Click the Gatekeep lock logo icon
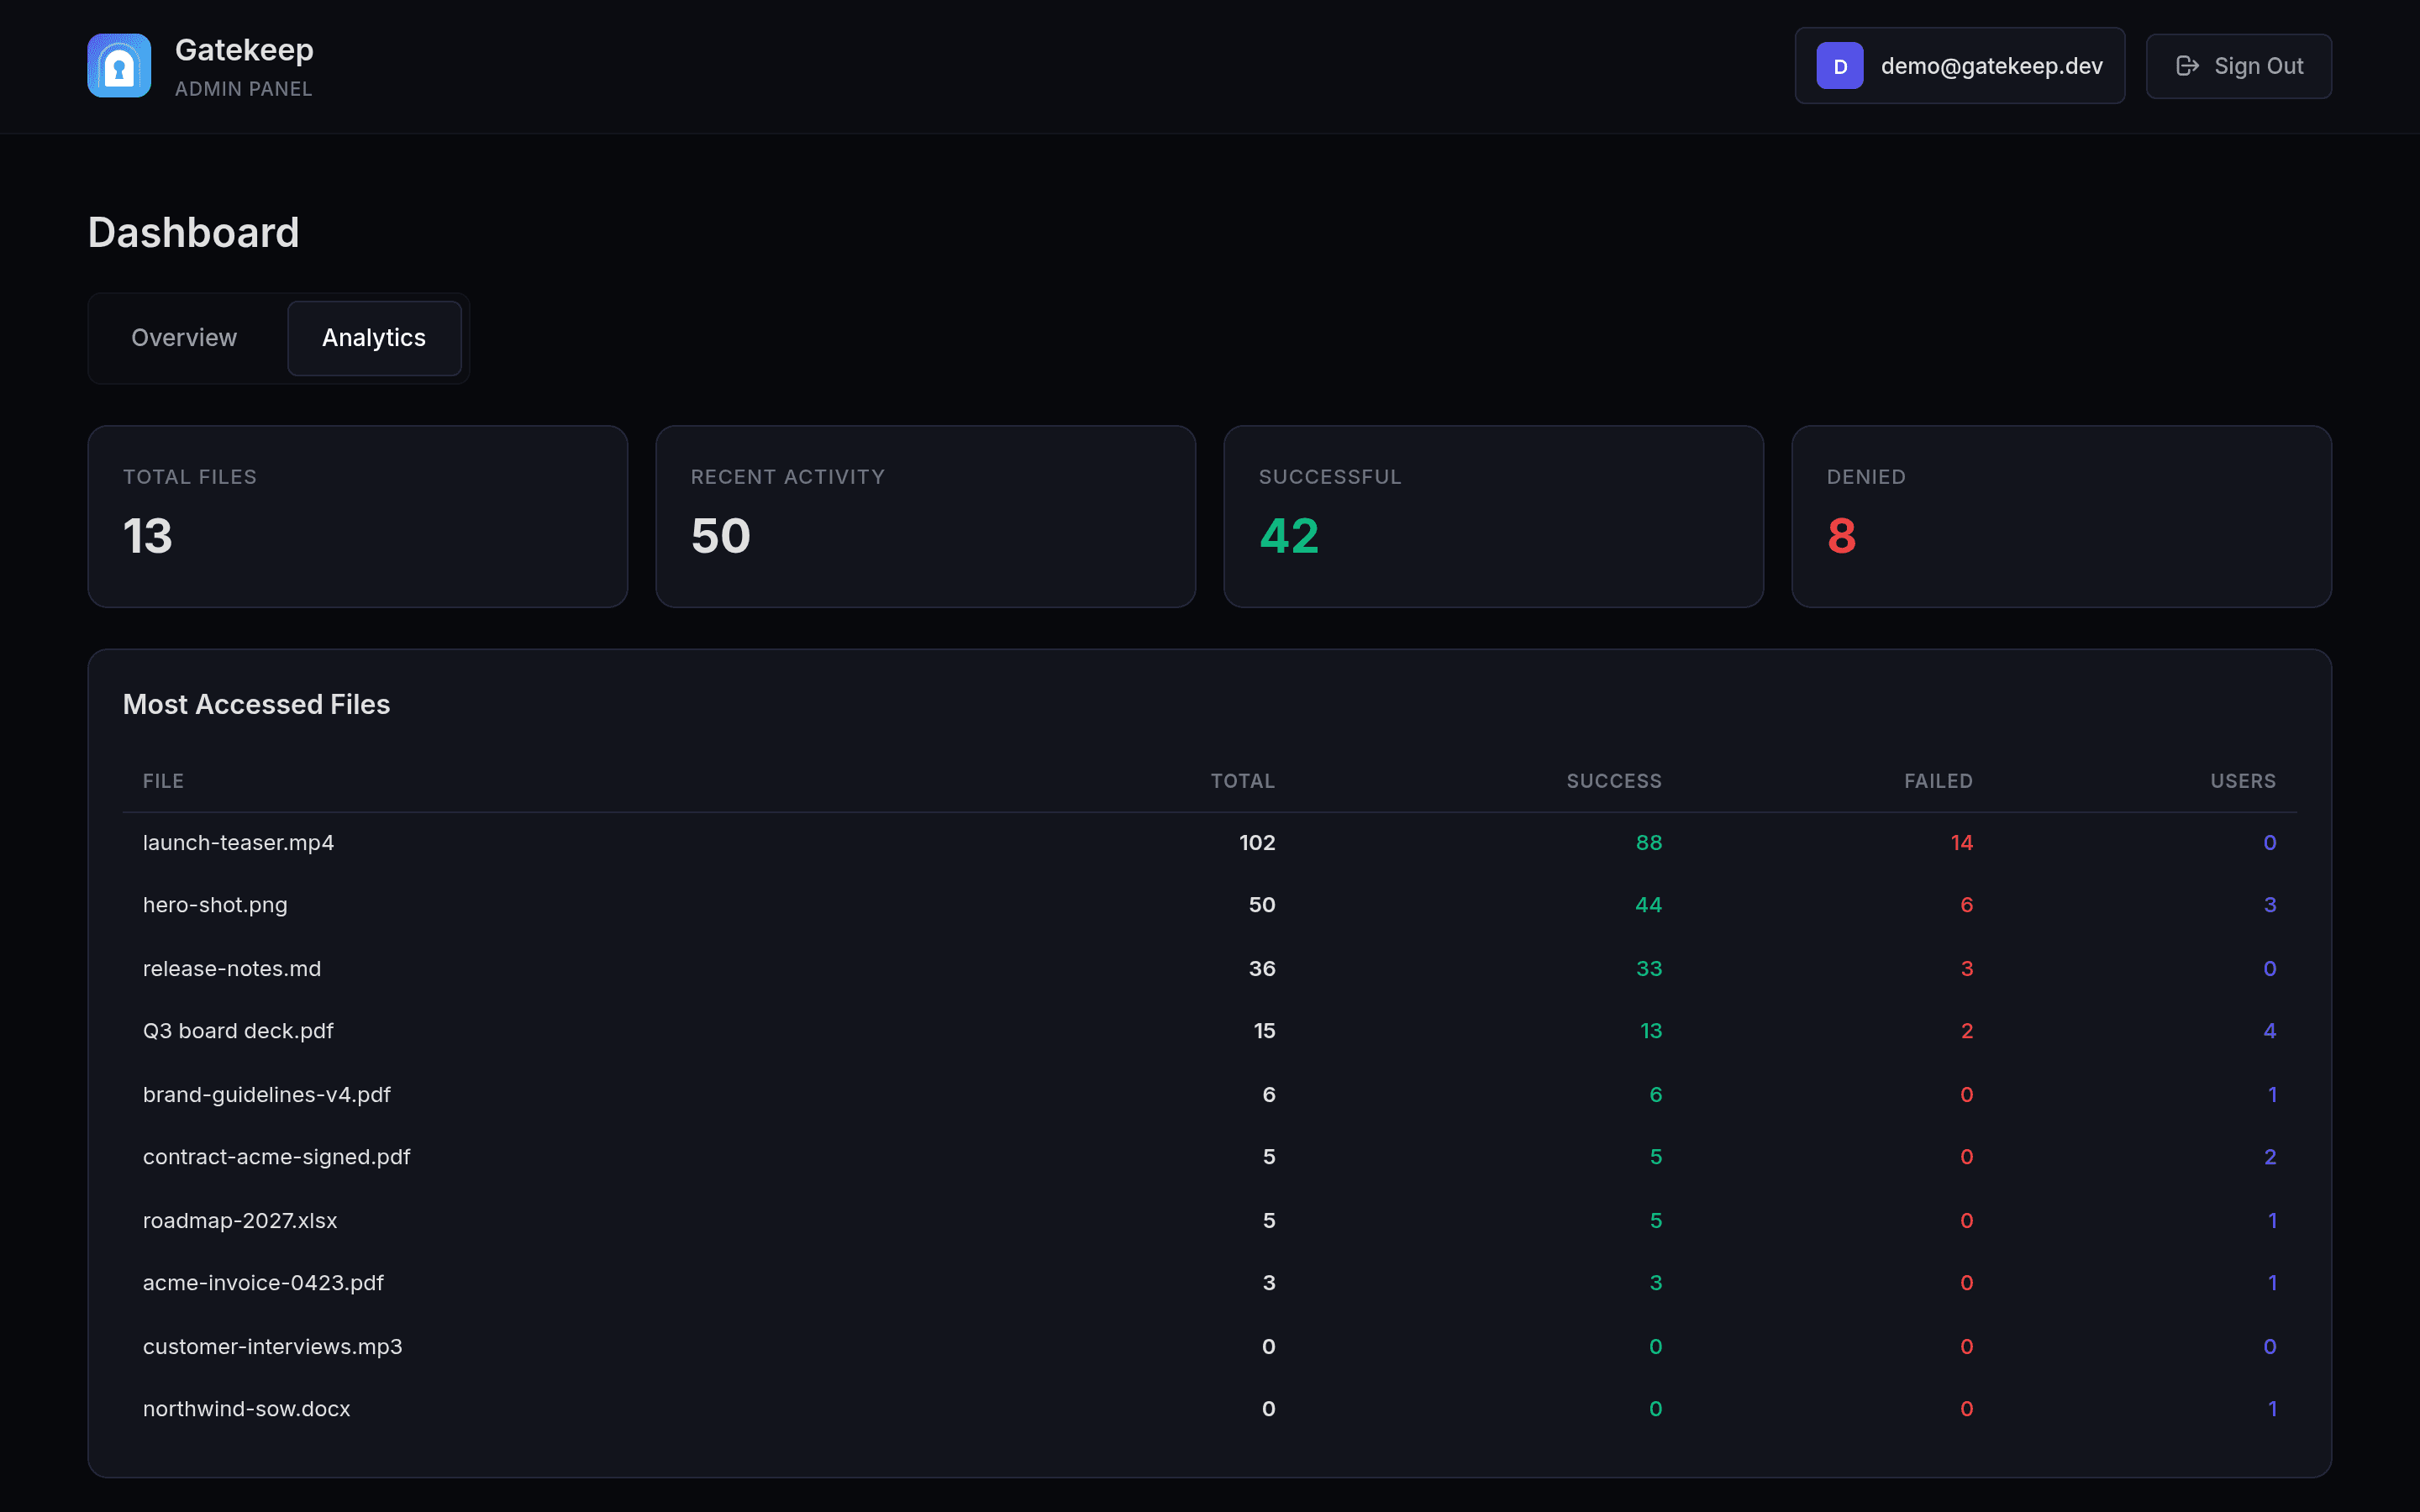The width and height of the screenshot is (2420, 1512). [119, 66]
